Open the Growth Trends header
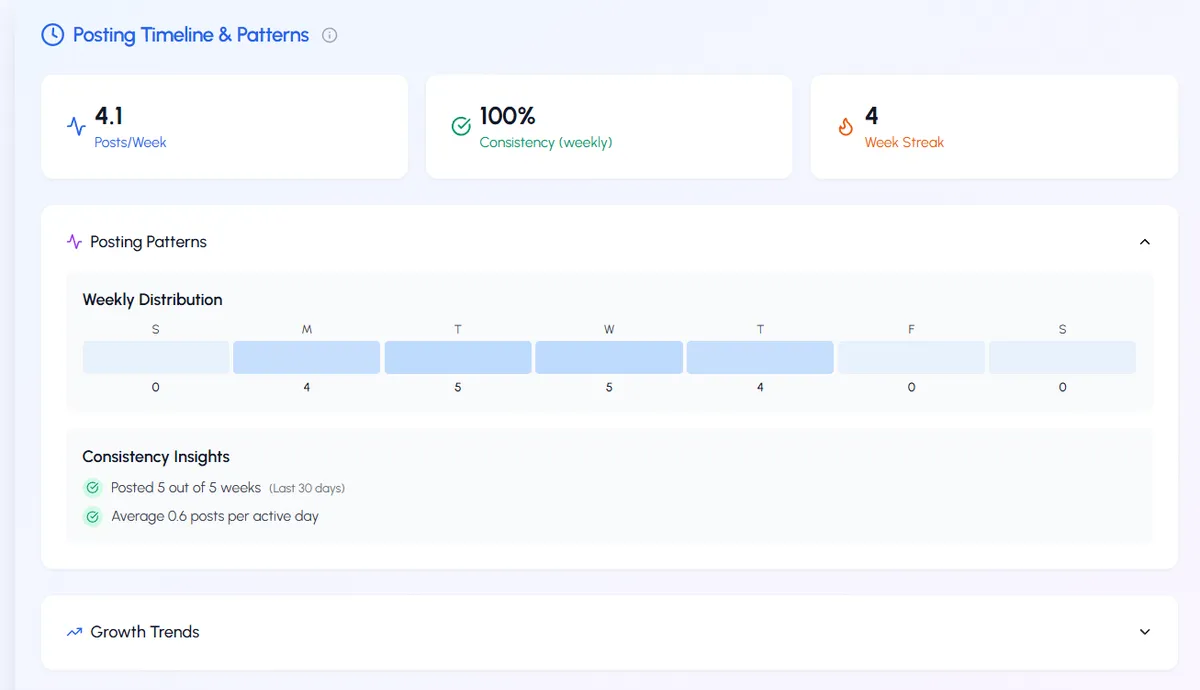This screenshot has height=690, width=1200. (145, 632)
